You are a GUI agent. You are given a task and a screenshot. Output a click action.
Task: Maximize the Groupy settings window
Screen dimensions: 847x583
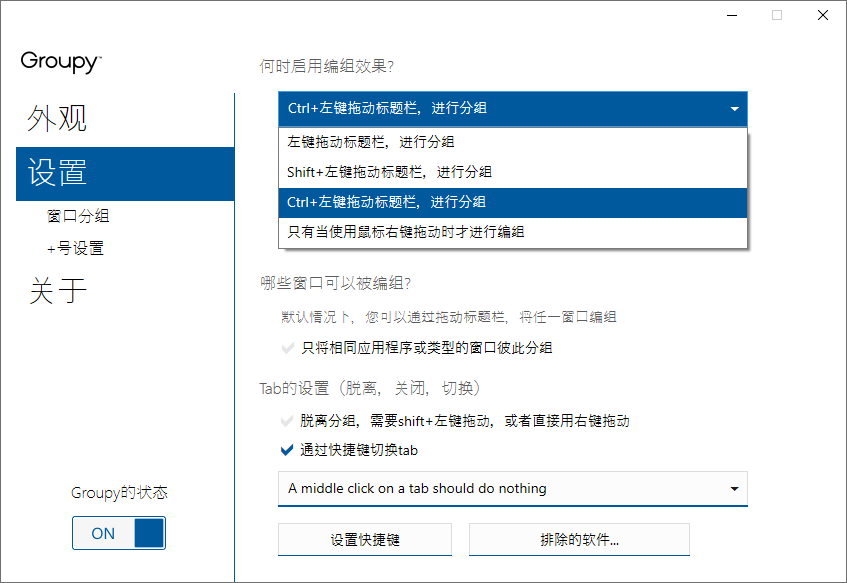point(777,15)
